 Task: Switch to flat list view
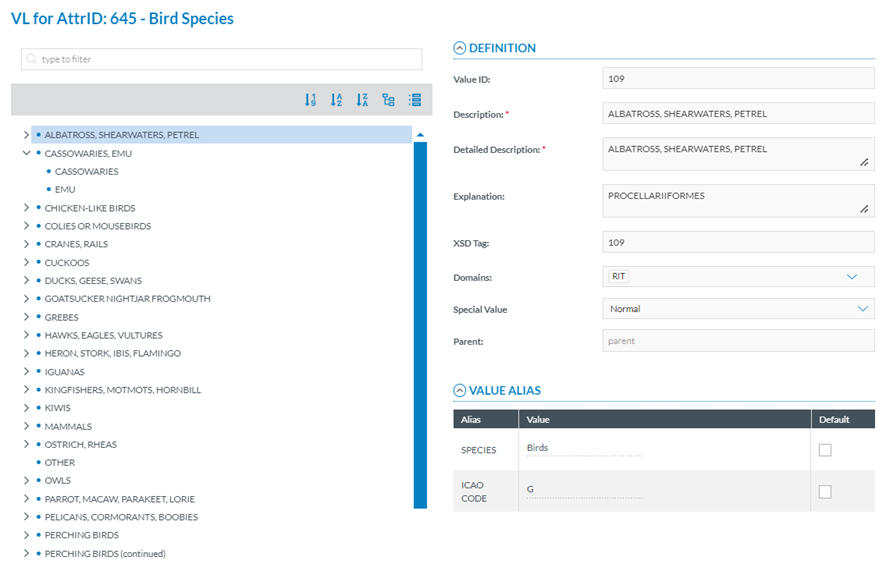415,100
